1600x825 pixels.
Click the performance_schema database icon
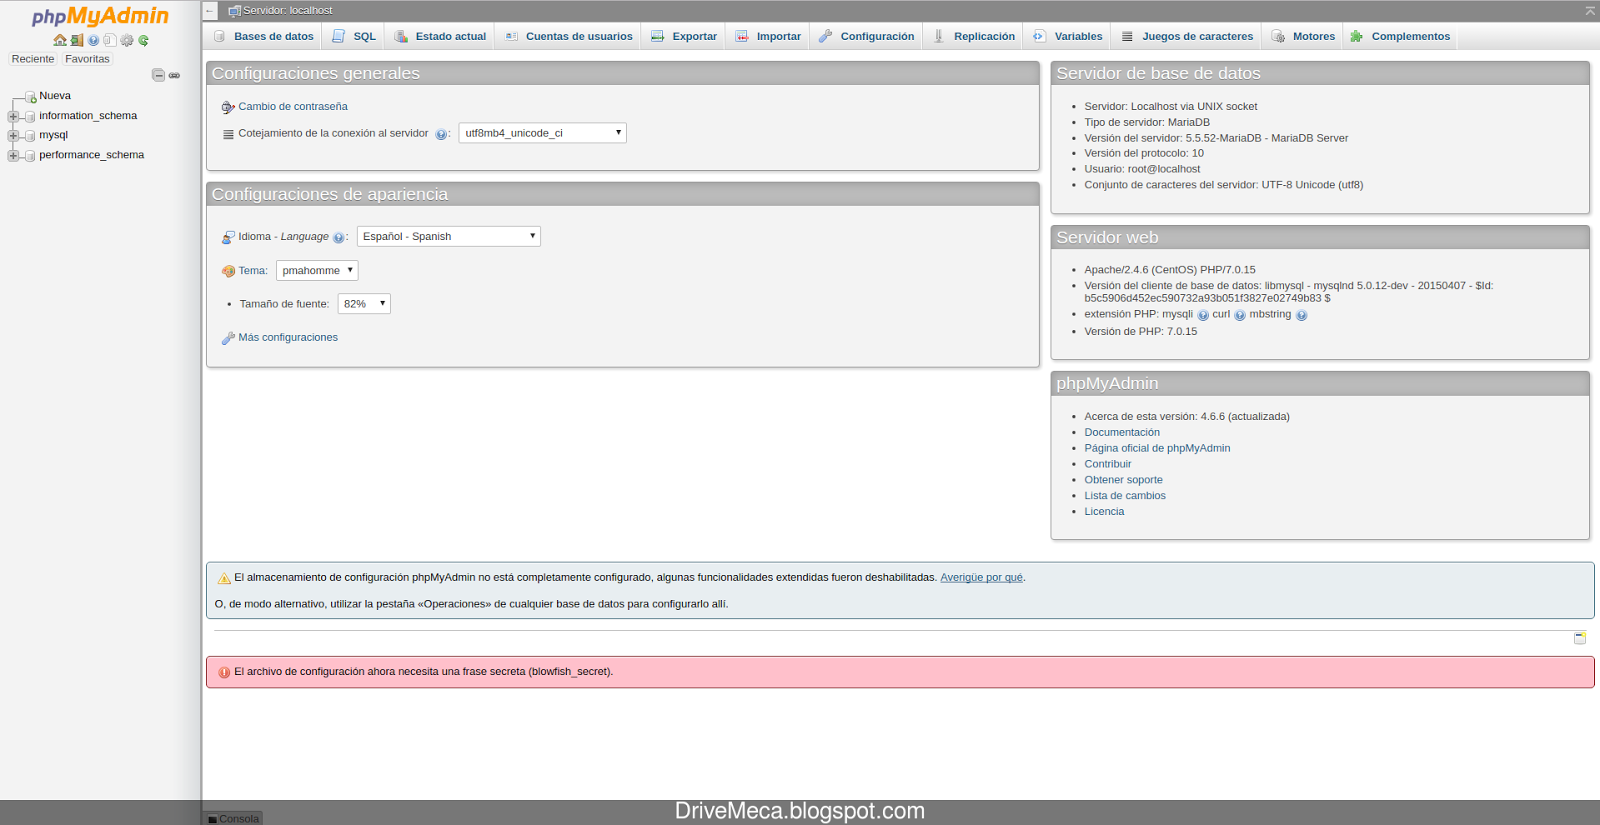(30, 155)
